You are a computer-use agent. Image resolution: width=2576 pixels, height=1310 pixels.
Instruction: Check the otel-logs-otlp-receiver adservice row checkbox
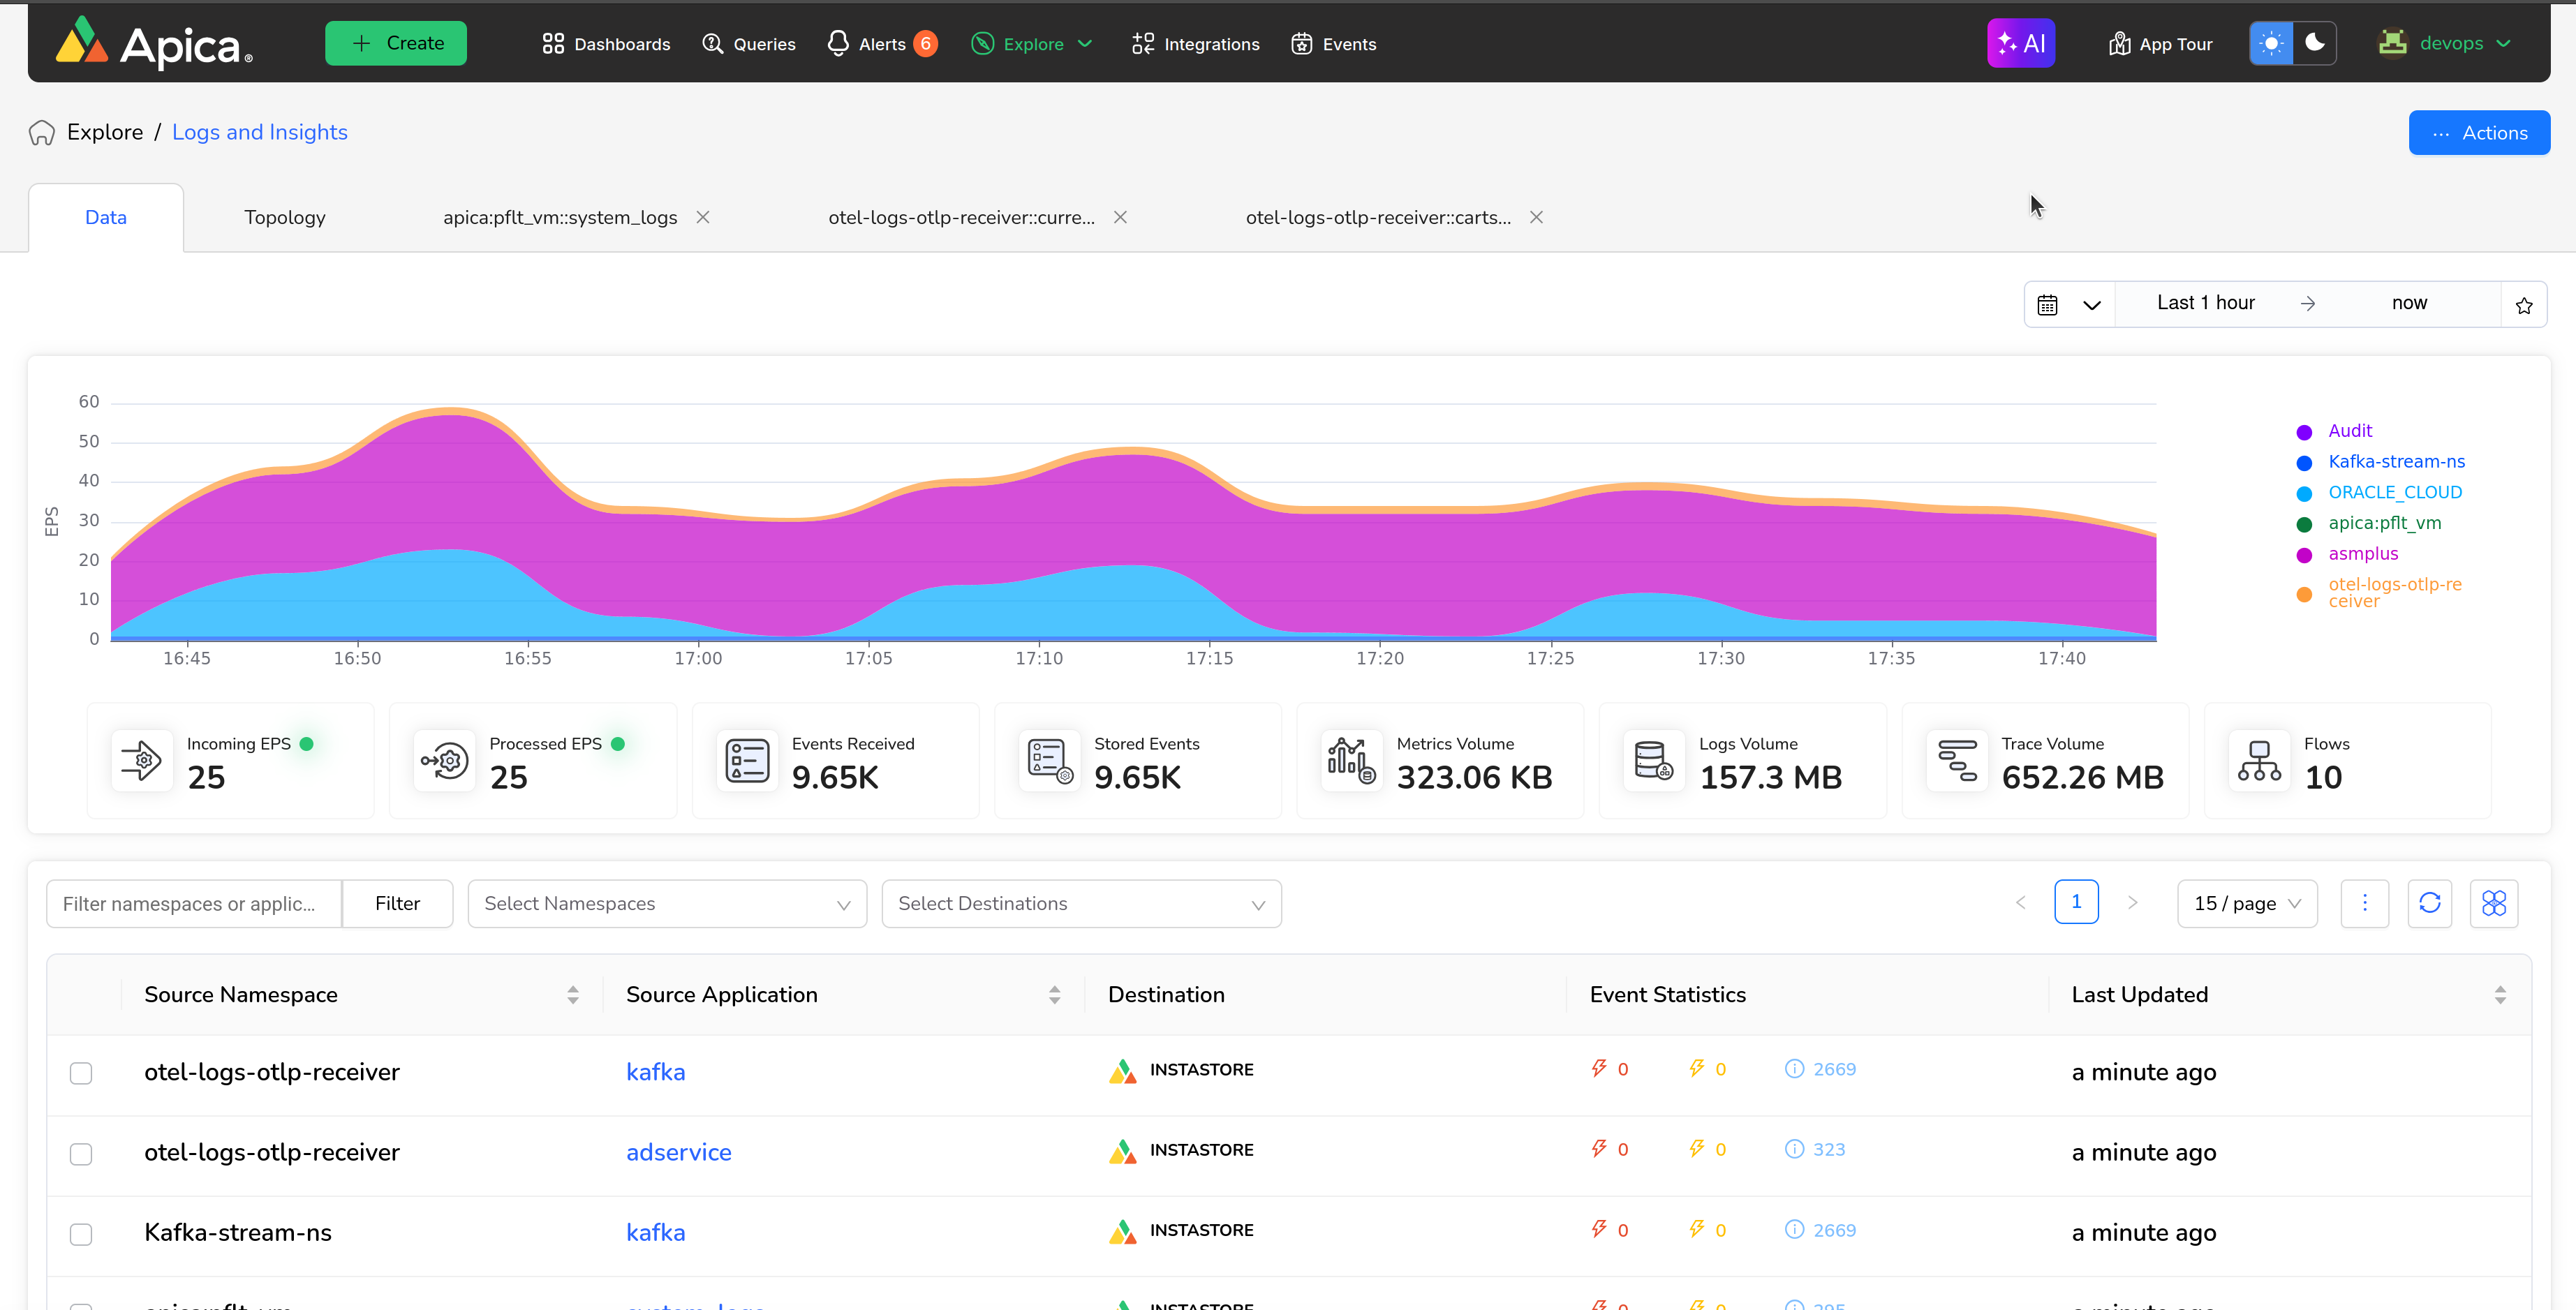tap(81, 1153)
